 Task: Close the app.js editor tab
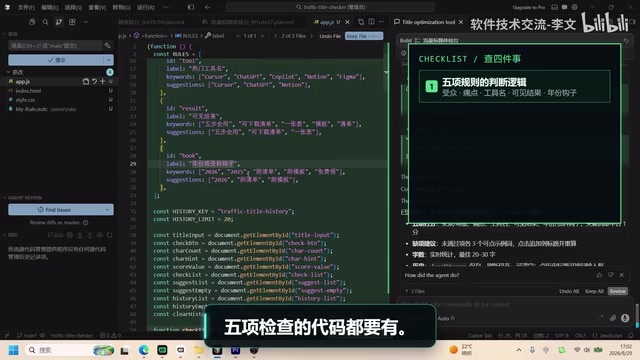point(347,22)
